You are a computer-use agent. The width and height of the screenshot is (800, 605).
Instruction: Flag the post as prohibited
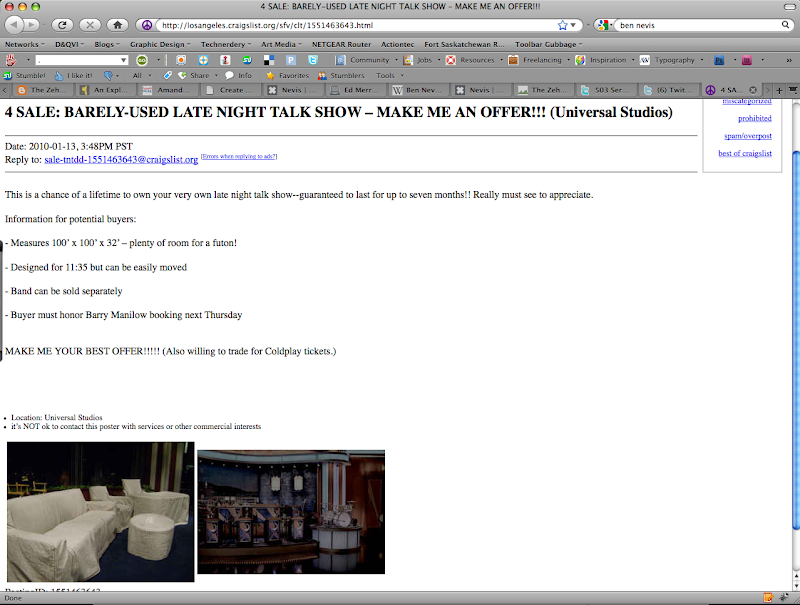point(755,118)
